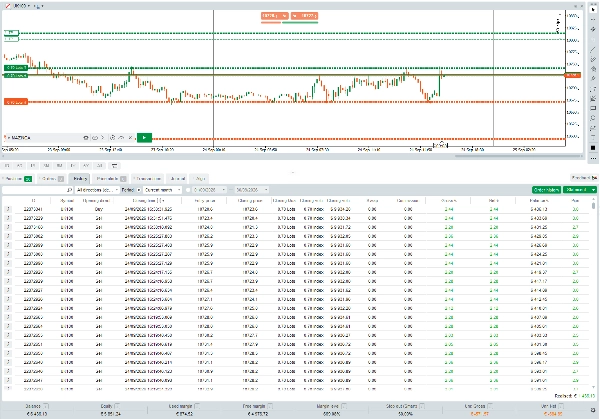Click the green Order history button
Screen dimensions: 600x419
click(x=546, y=190)
